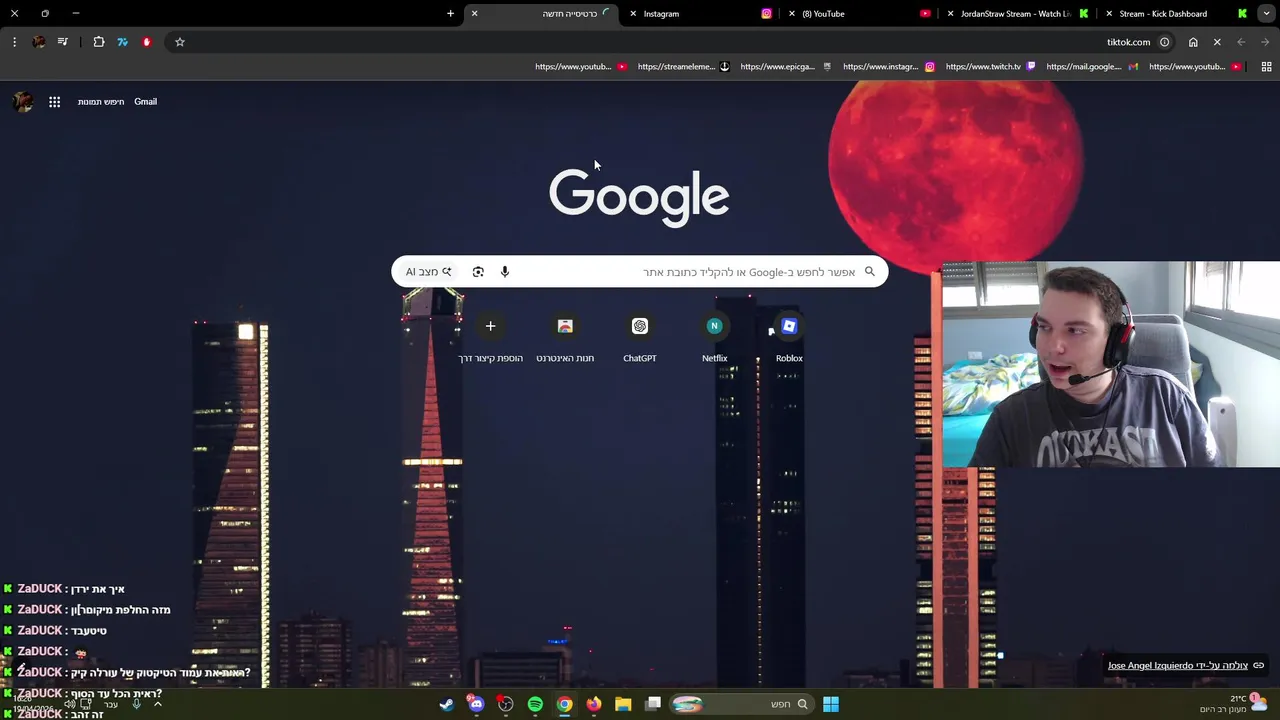Screen dimensions: 1280x720
Task: Open the Chrome three-dot menu
Action: tap(14, 42)
